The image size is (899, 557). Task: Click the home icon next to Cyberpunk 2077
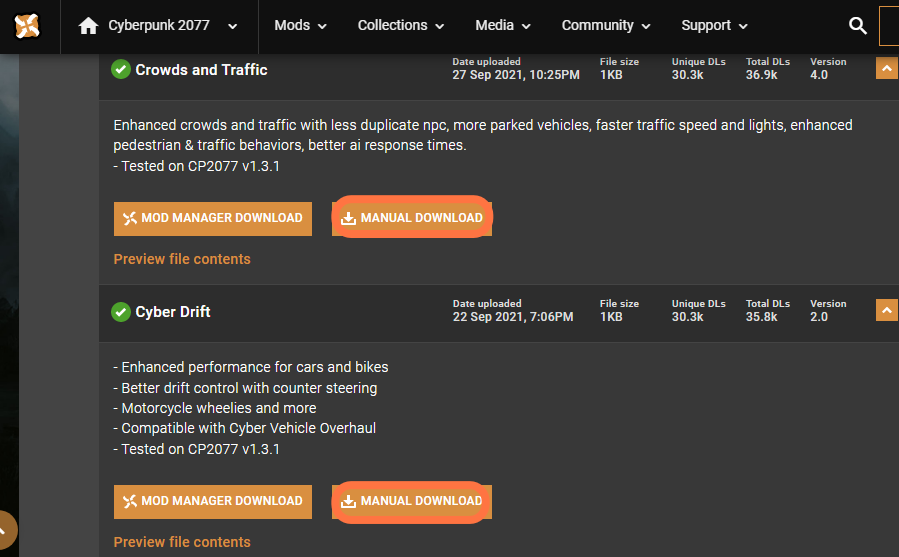pyautogui.click(x=88, y=26)
